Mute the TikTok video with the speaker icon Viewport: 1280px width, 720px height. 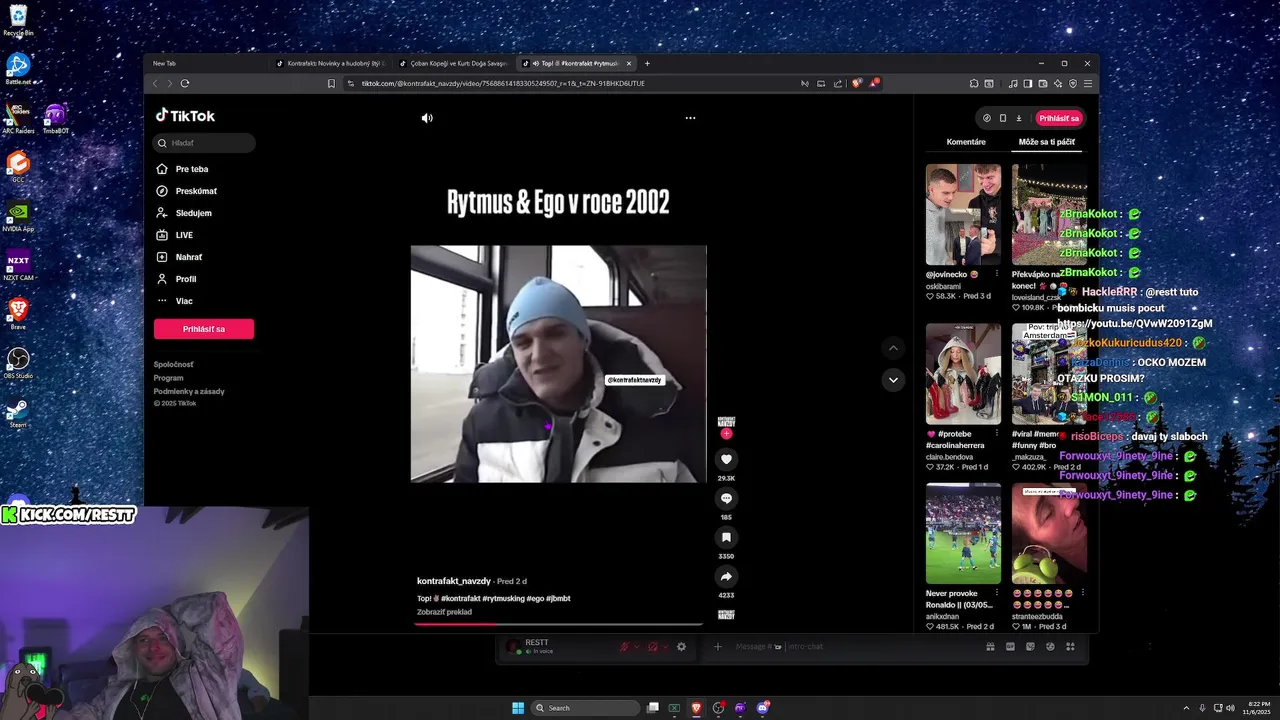(427, 118)
